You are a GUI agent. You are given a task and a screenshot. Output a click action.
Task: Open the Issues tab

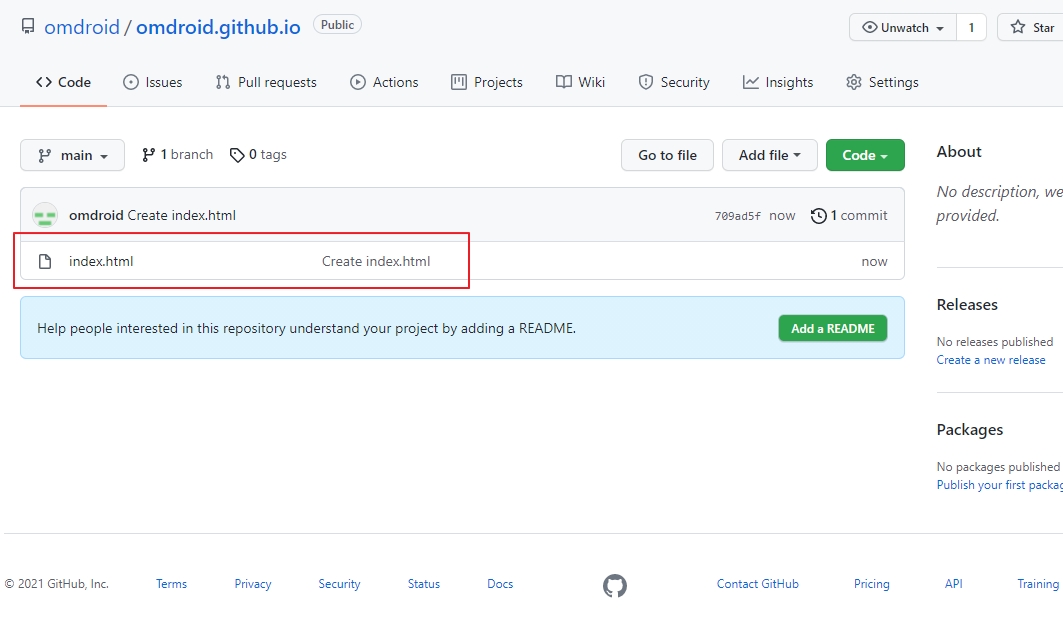coord(153,82)
